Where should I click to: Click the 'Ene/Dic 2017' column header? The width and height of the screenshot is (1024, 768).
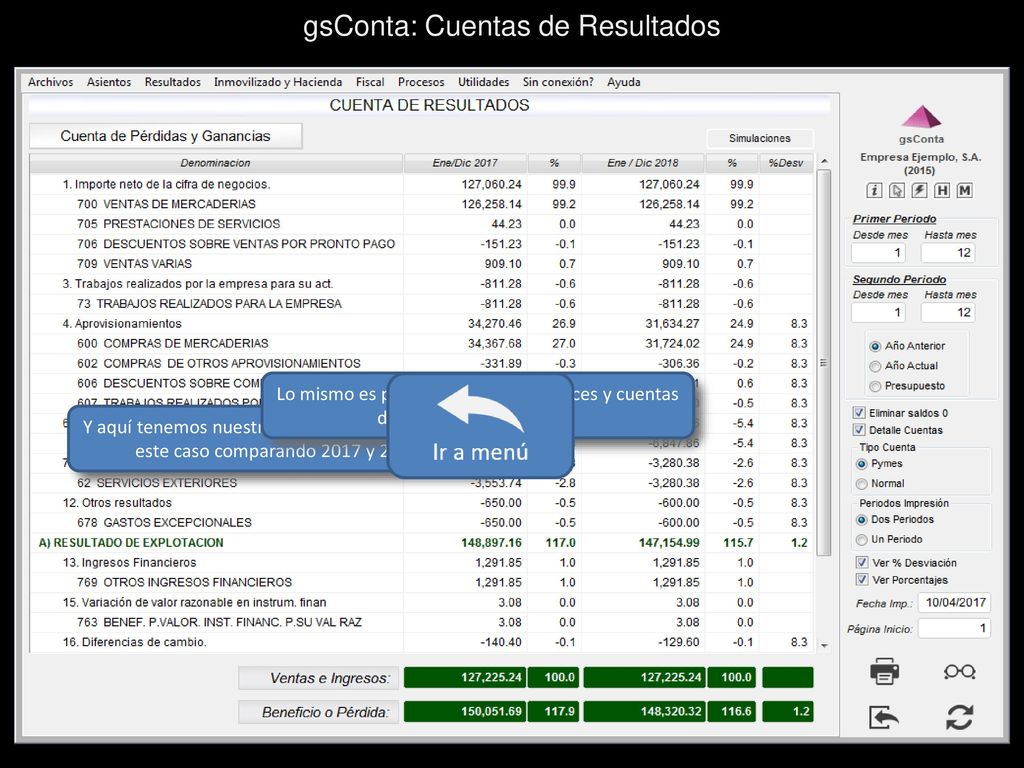tap(465, 163)
